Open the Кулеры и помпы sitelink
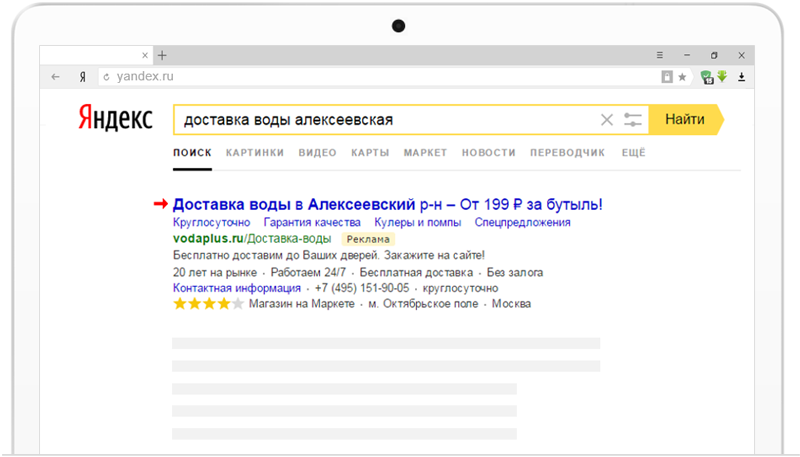The width and height of the screenshot is (800, 457). [417, 222]
